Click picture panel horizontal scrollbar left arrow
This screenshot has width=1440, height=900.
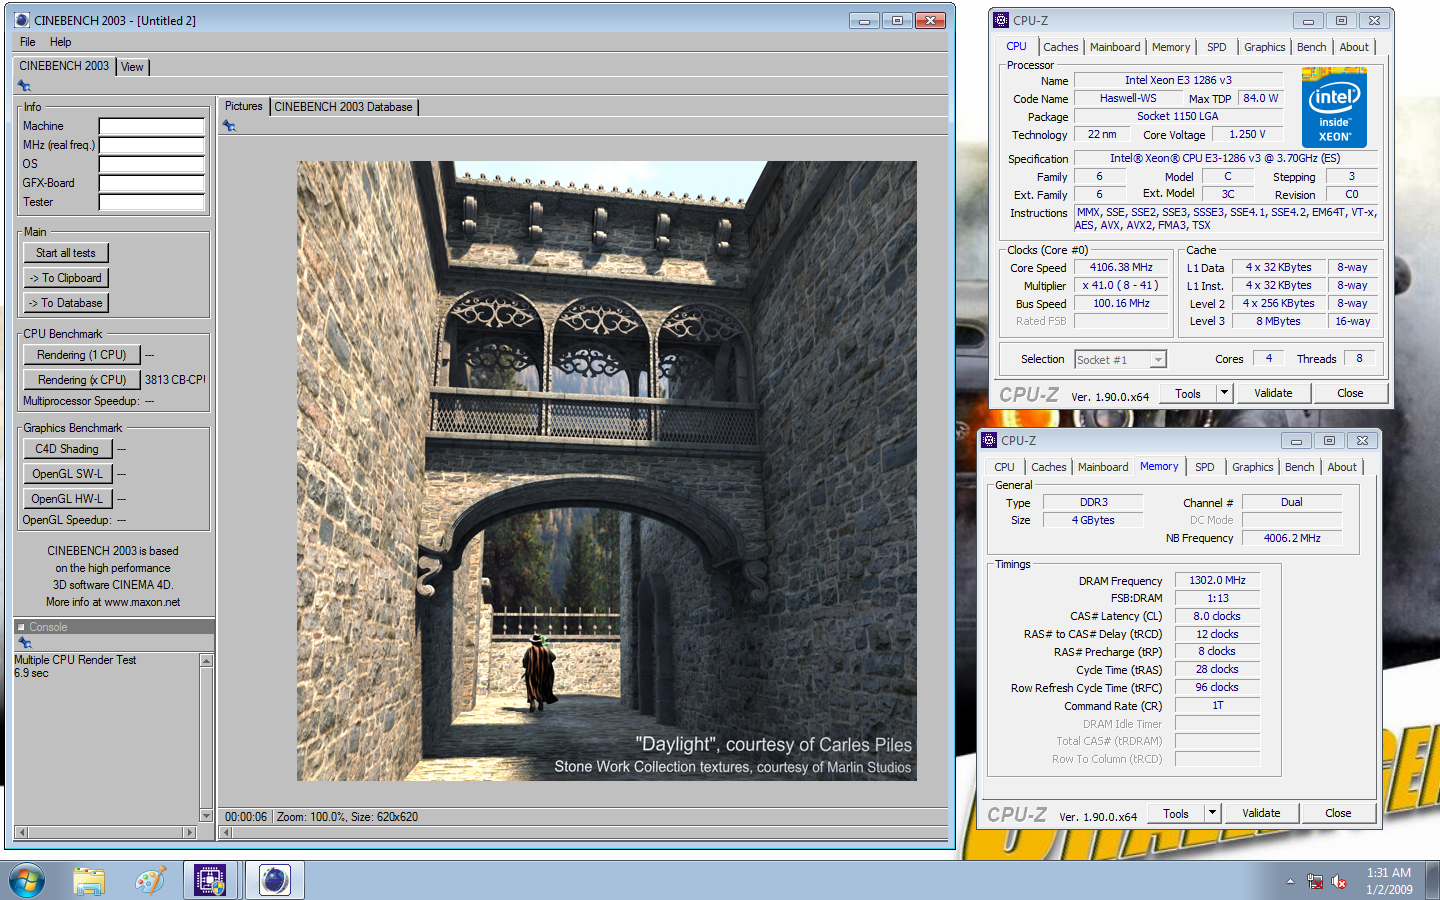[x=226, y=832]
